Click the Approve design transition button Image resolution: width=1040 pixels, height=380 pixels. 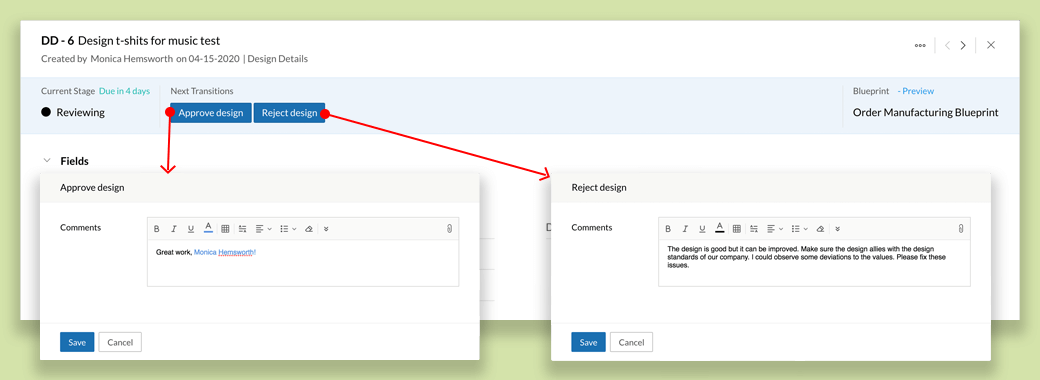click(x=210, y=113)
